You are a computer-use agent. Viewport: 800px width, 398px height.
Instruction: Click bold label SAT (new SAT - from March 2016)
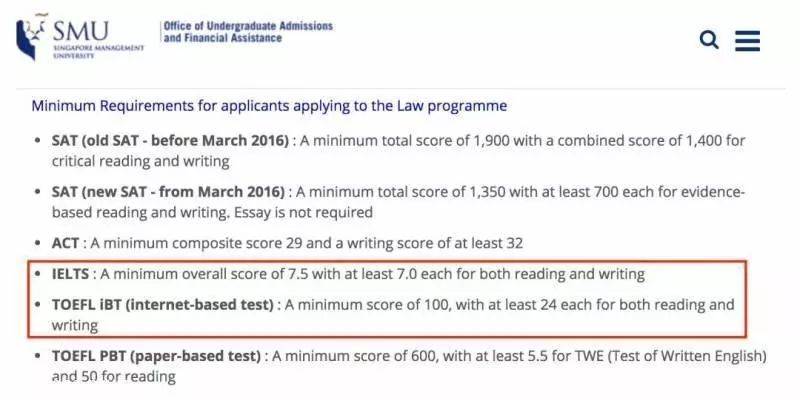click(x=168, y=192)
